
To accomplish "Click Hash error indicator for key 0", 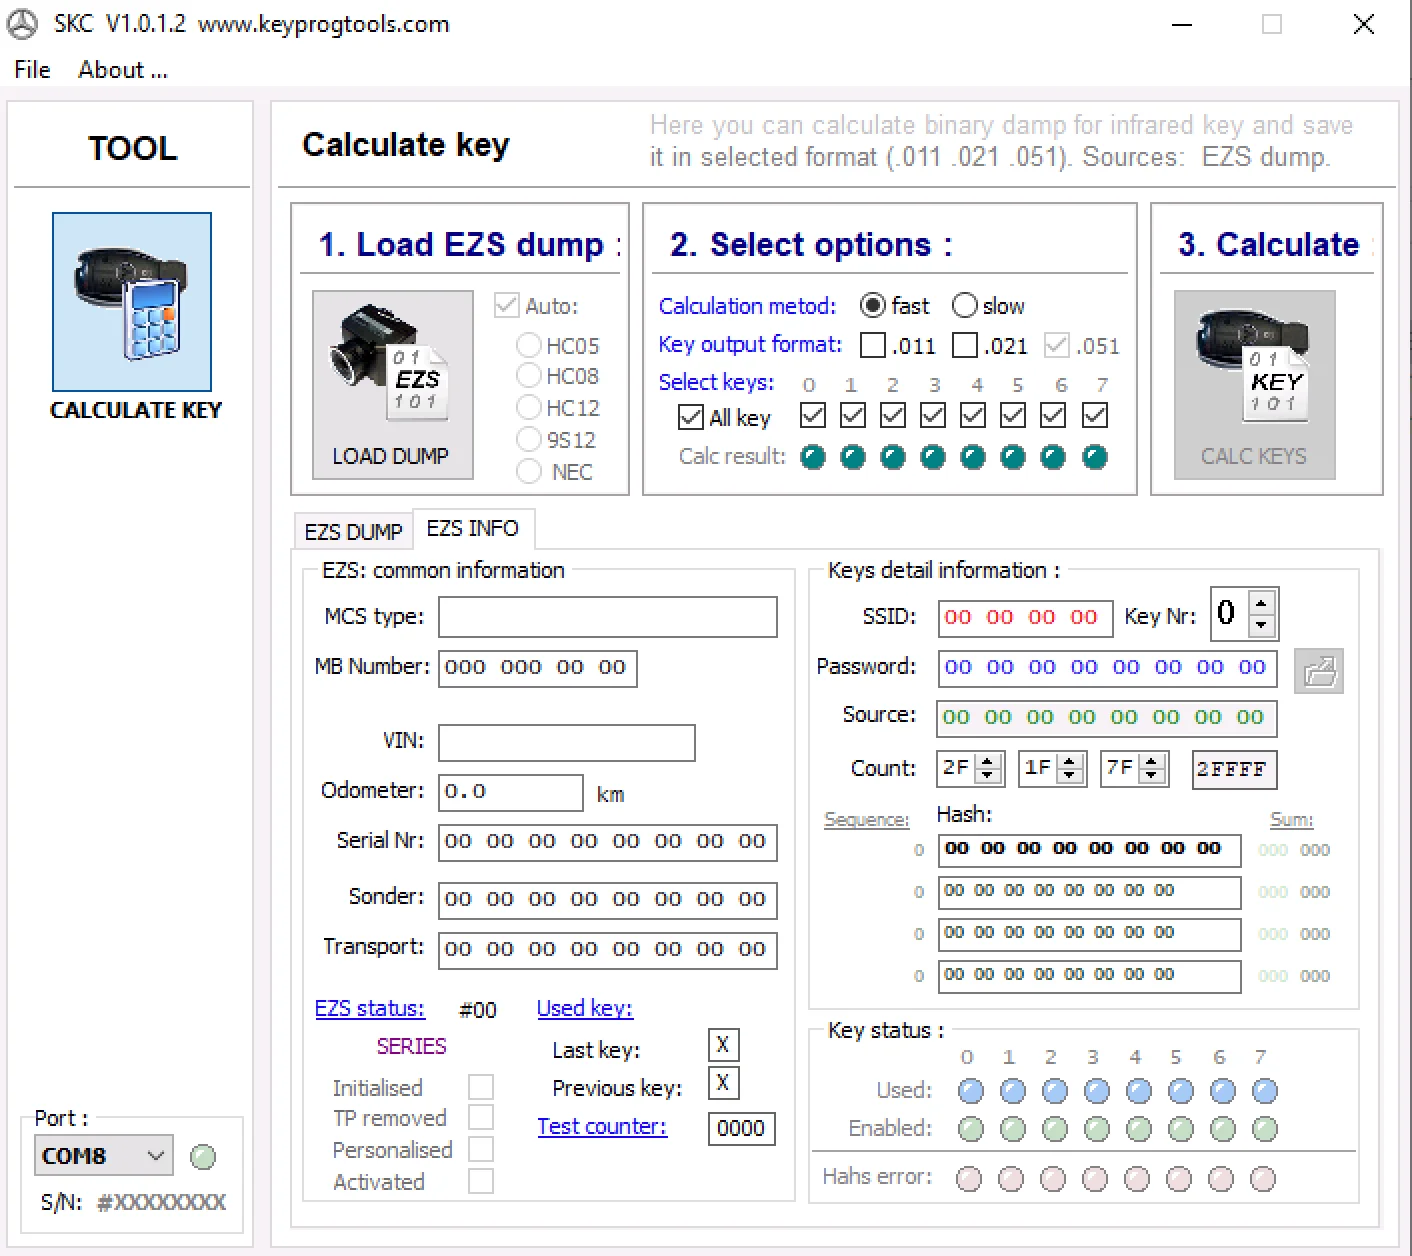I will pos(969,1179).
